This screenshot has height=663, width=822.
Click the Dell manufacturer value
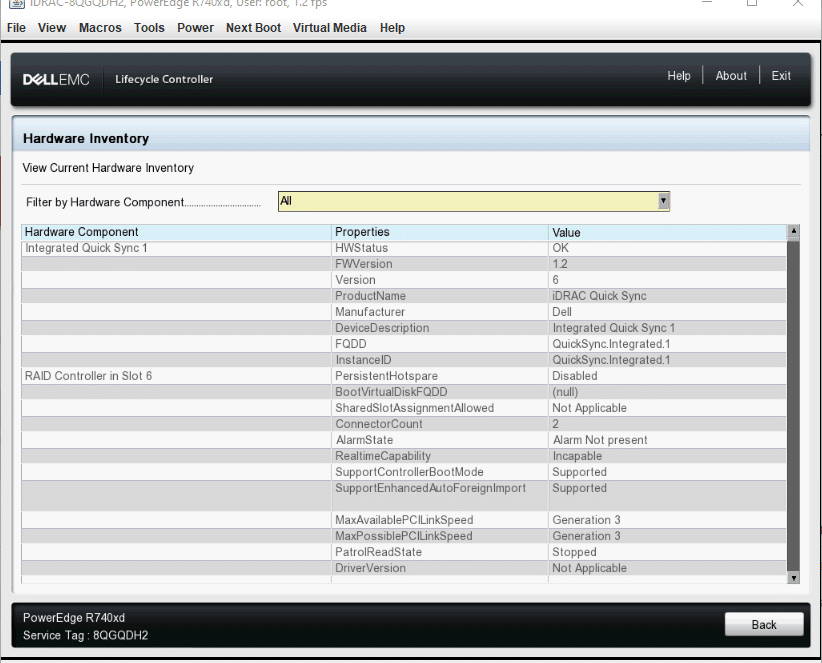pyautogui.click(x=561, y=312)
